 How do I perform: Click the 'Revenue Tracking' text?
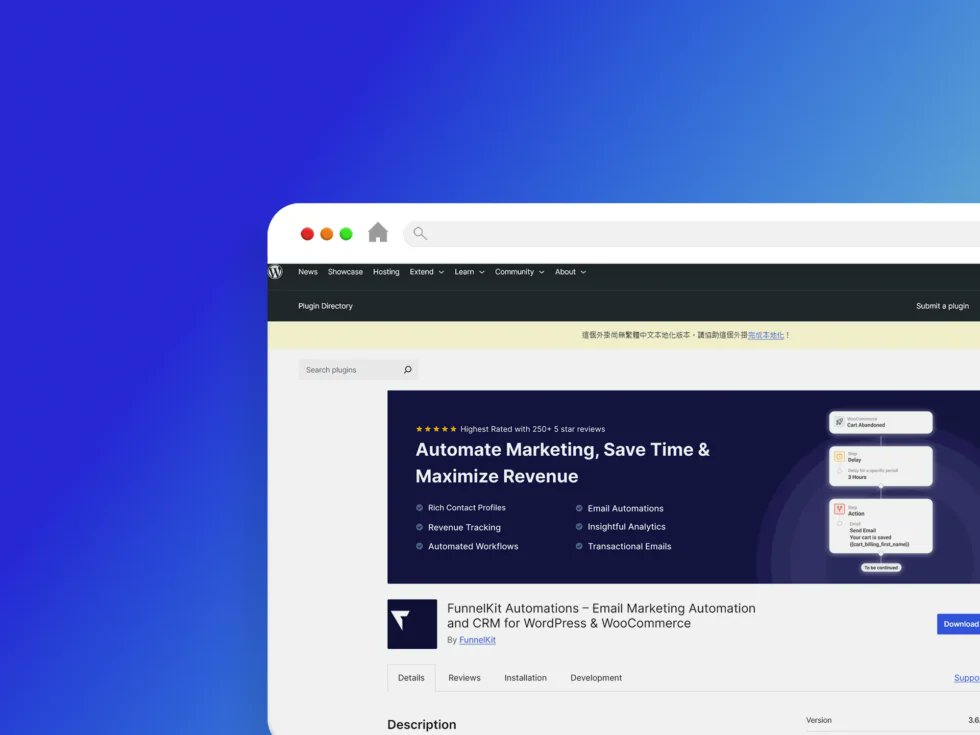[464, 527]
